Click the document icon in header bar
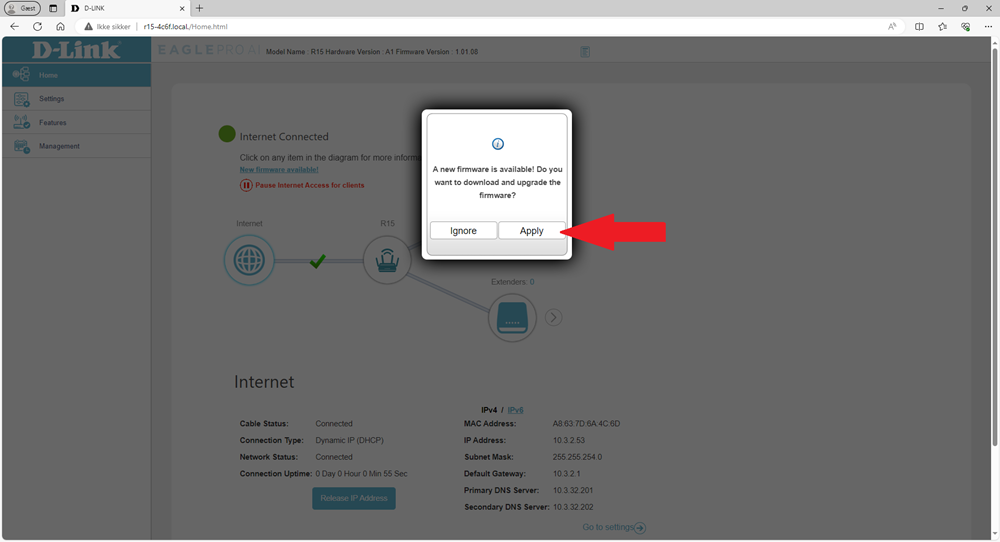This screenshot has height=542, width=1000. click(x=585, y=52)
